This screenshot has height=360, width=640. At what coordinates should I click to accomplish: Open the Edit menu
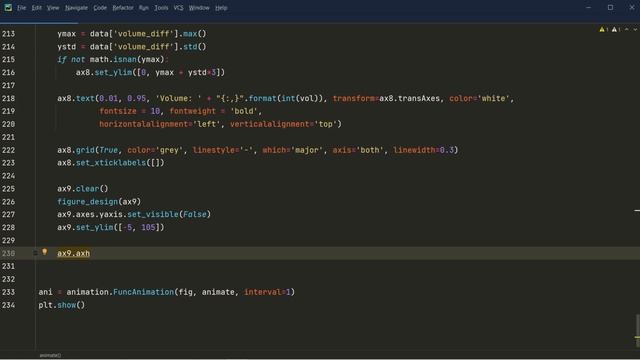point(37,8)
